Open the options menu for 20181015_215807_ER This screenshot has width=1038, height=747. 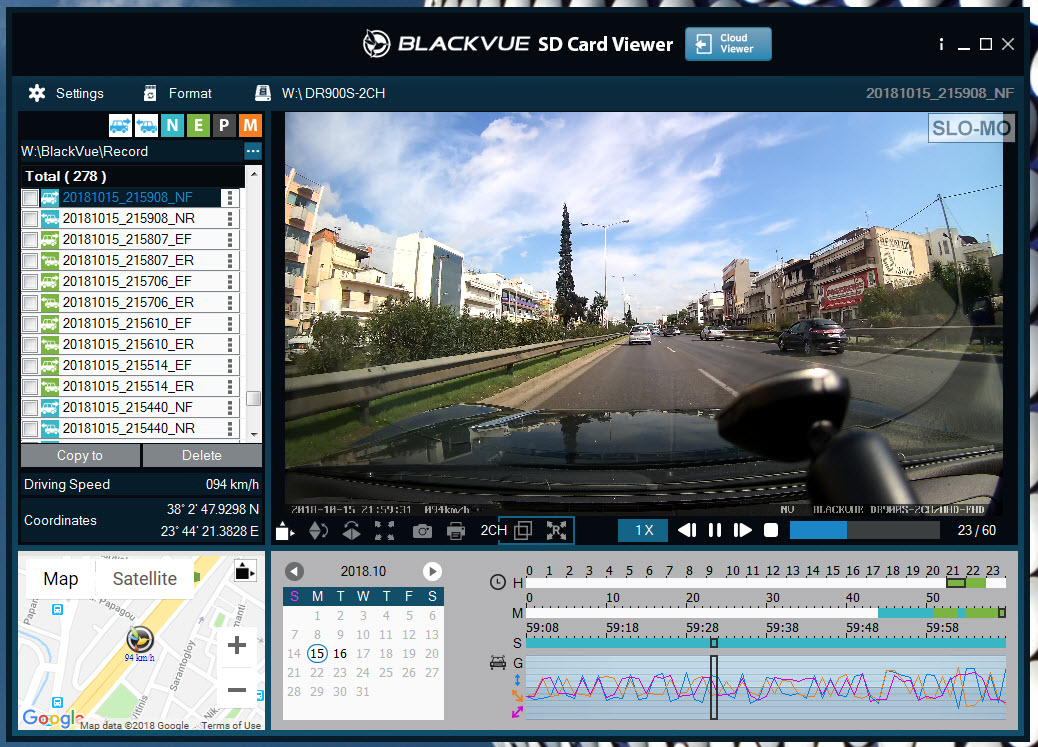coord(230,260)
